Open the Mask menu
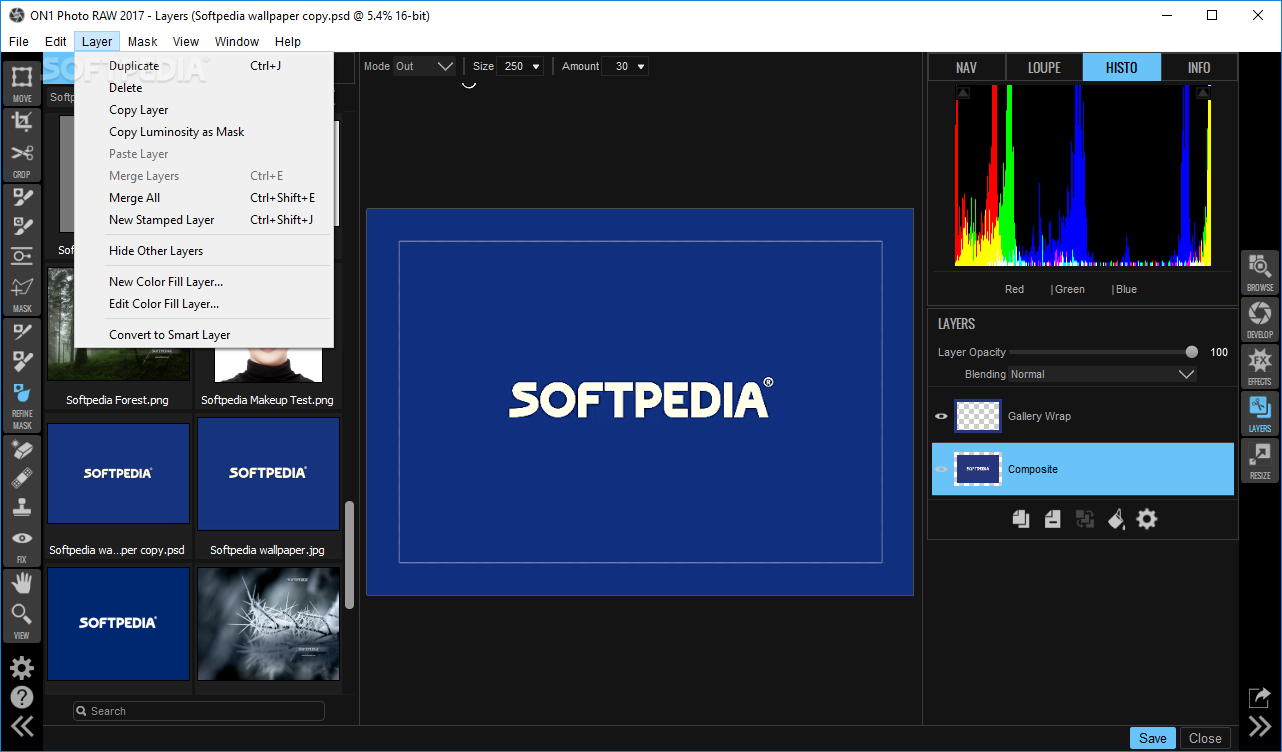 (x=142, y=41)
